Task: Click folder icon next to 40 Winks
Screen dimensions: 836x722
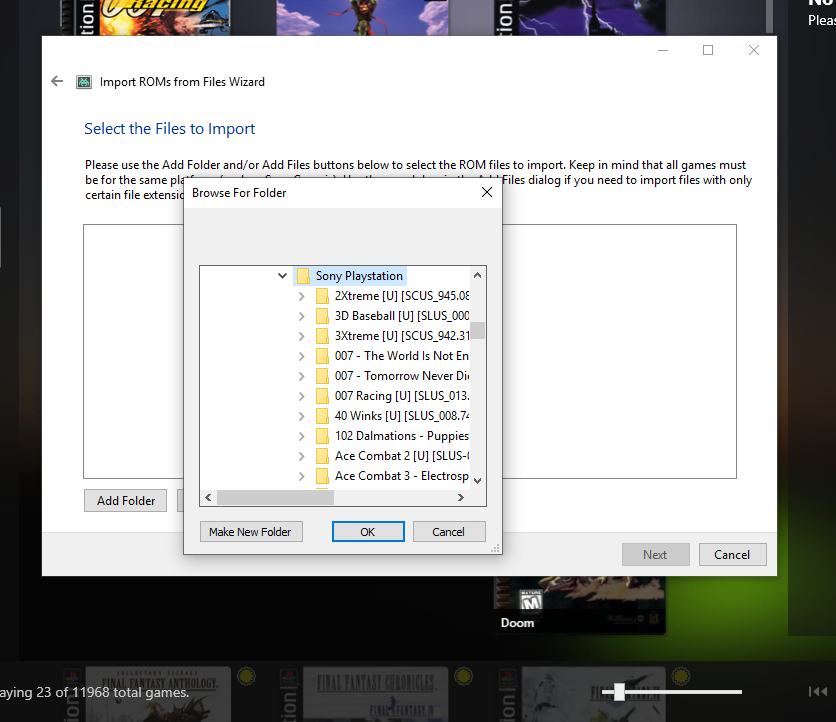Action: click(x=322, y=415)
